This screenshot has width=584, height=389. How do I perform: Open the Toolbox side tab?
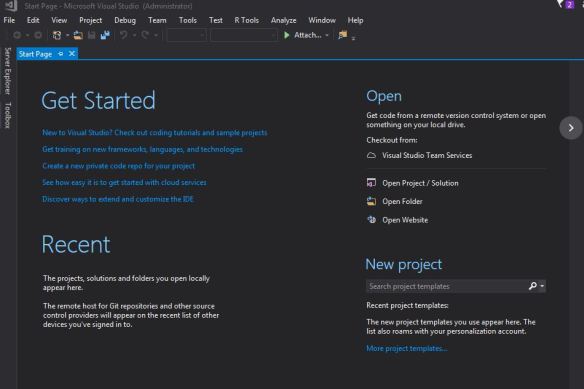pos(7,115)
